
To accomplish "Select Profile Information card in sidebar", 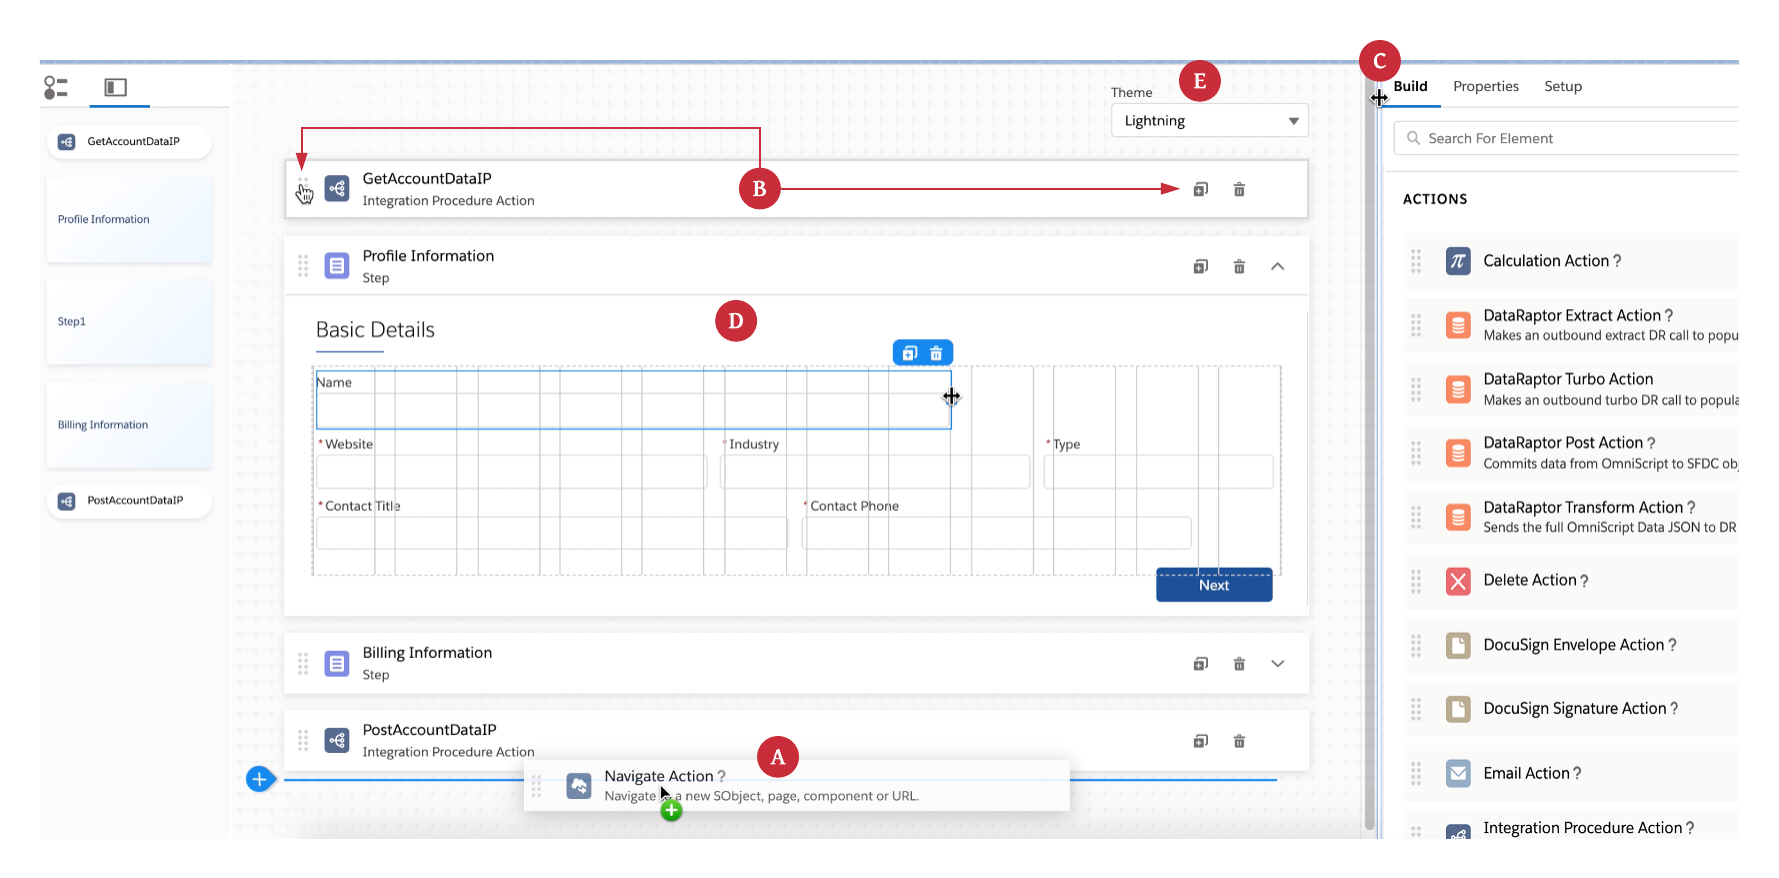I will (x=129, y=220).
